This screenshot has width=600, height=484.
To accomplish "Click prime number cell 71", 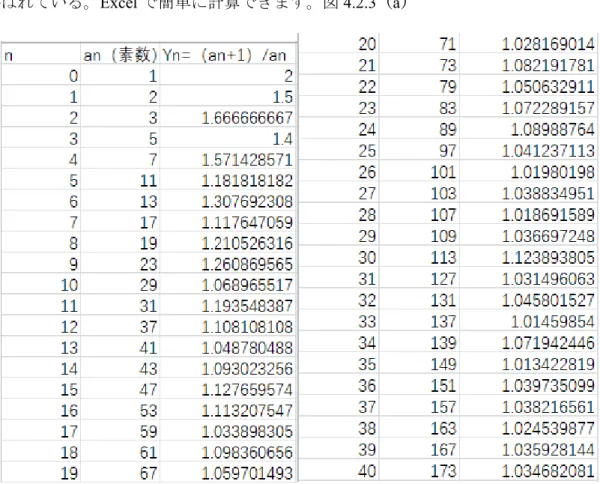I will coord(419,44).
